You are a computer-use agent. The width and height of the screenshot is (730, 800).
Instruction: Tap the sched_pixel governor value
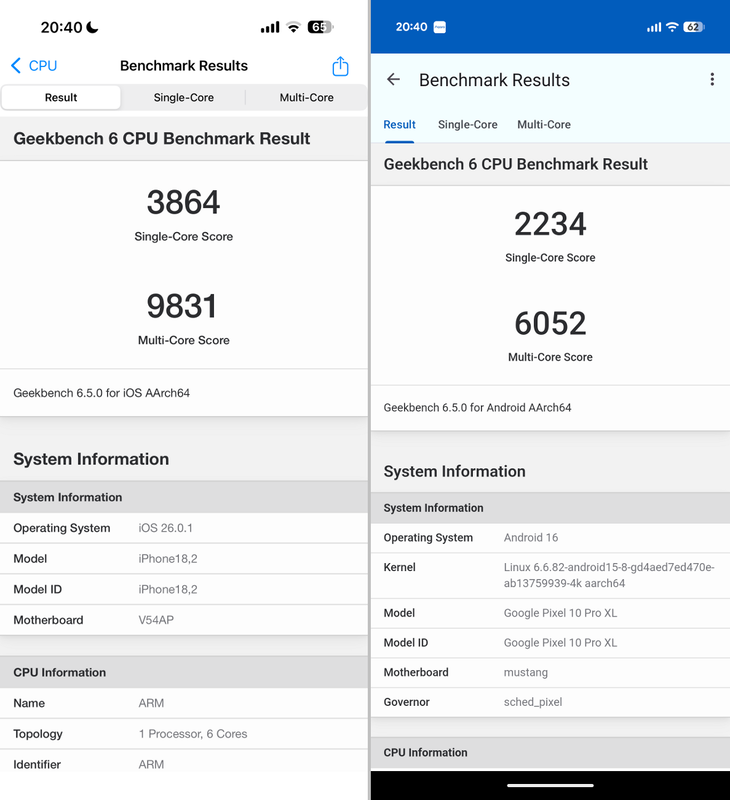pyautogui.click(x=533, y=702)
